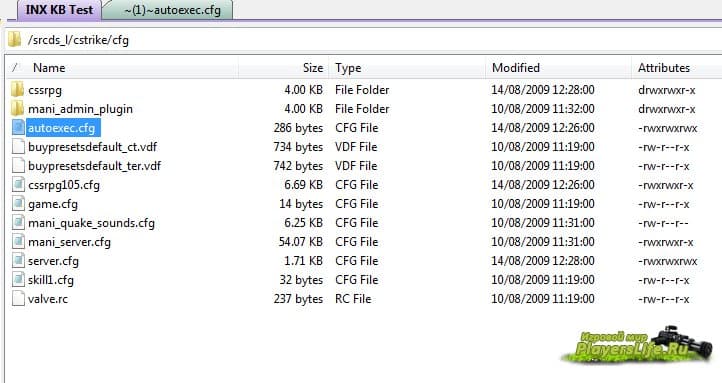Select the cssrpg folder name
This screenshot has height=383, width=722.
45,90
